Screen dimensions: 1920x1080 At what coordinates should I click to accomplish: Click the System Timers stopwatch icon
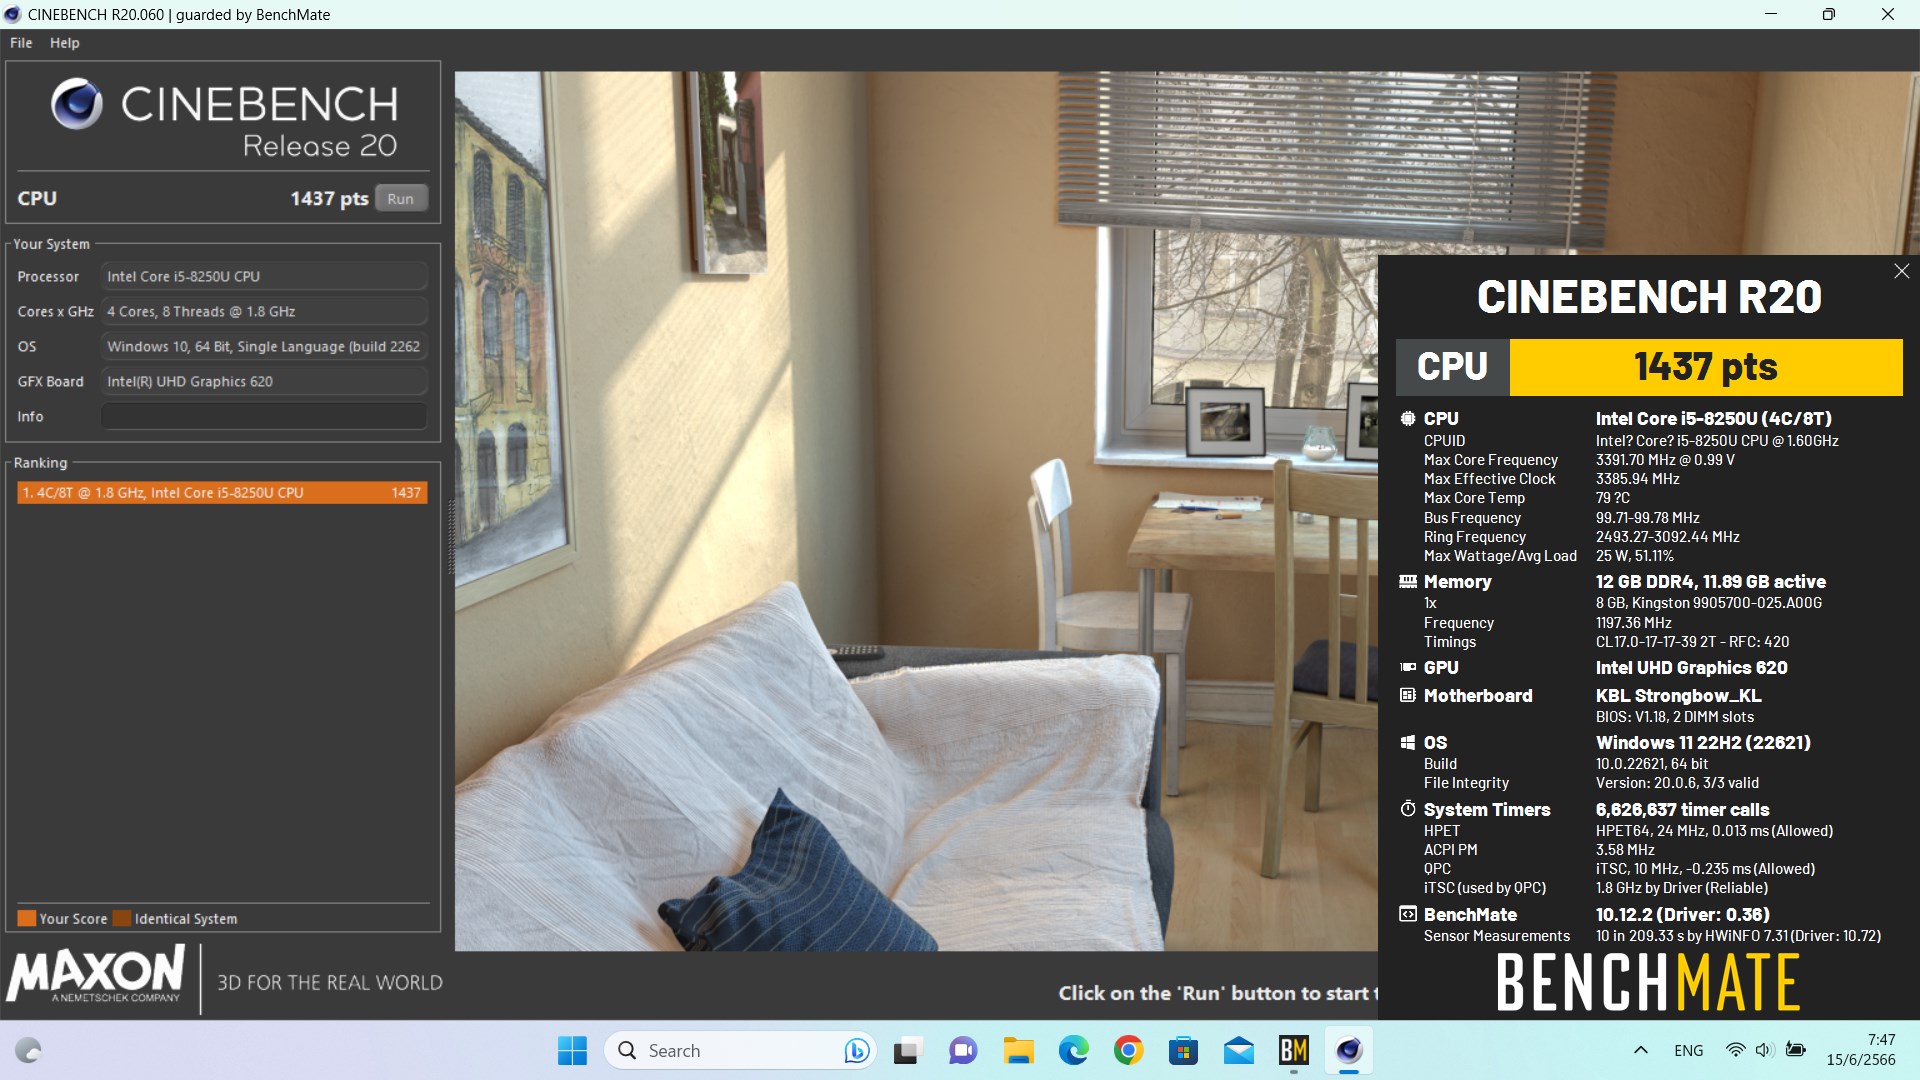1408,809
